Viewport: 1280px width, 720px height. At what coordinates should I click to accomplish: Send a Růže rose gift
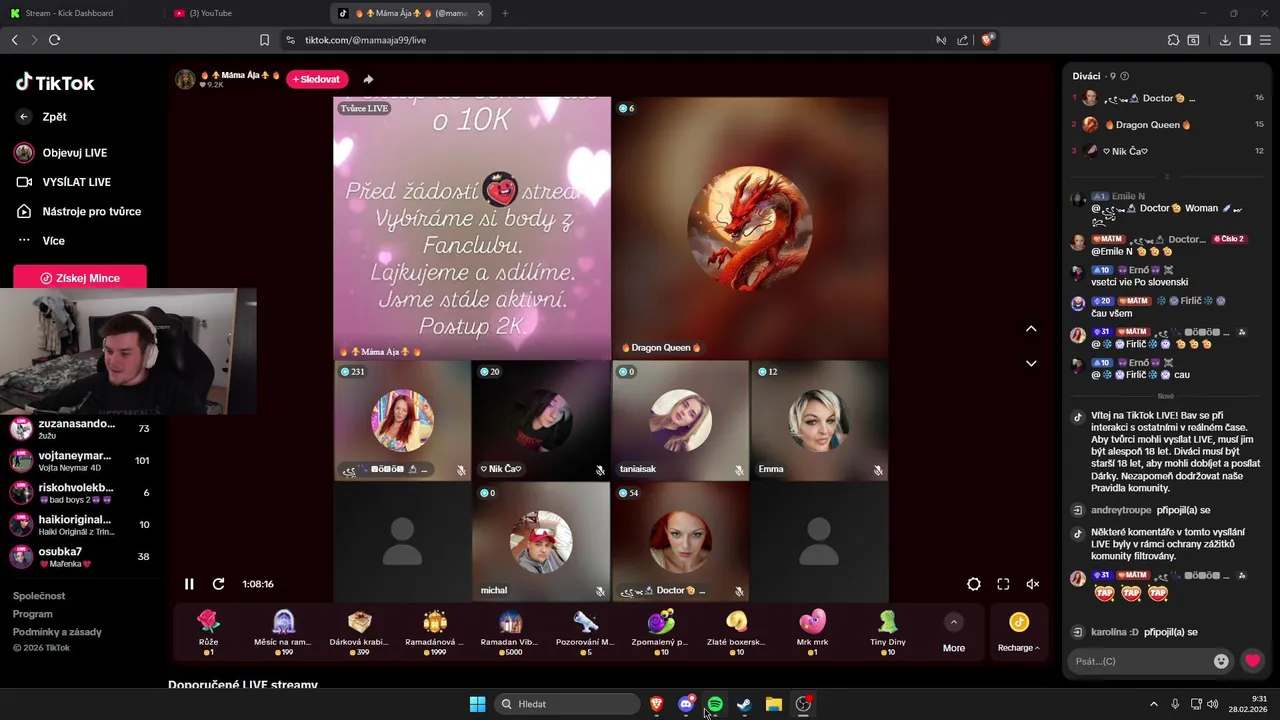(208, 632)
